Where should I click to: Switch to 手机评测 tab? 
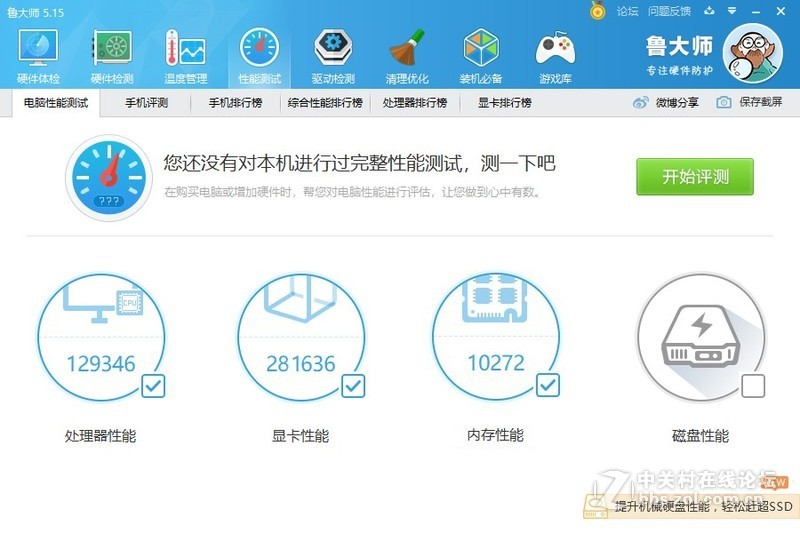point(146,103)
